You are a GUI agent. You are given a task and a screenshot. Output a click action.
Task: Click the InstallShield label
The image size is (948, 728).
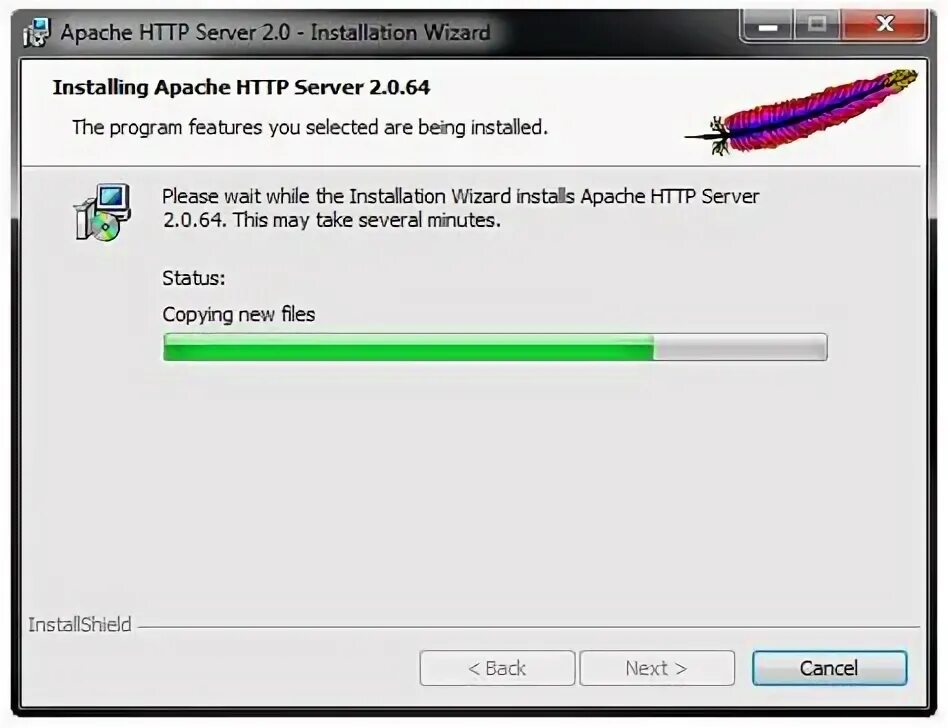click(80, 625)
